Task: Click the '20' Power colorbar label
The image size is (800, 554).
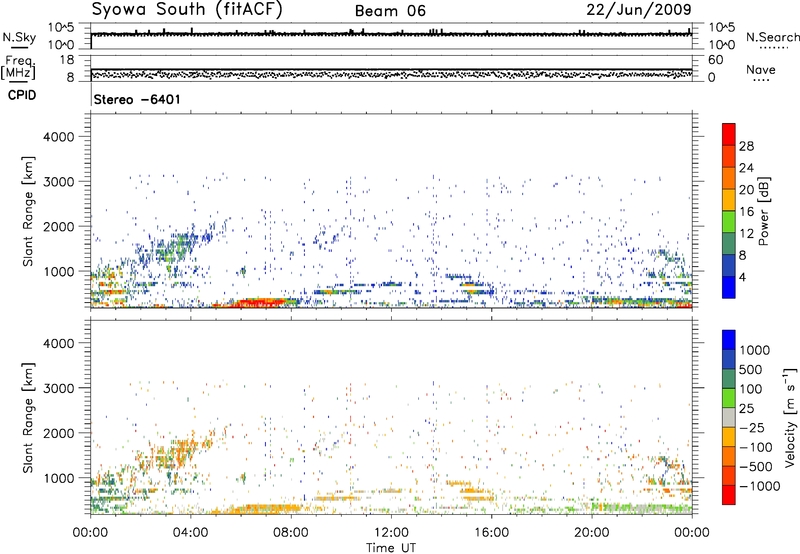Action: (x=746, y=190)
